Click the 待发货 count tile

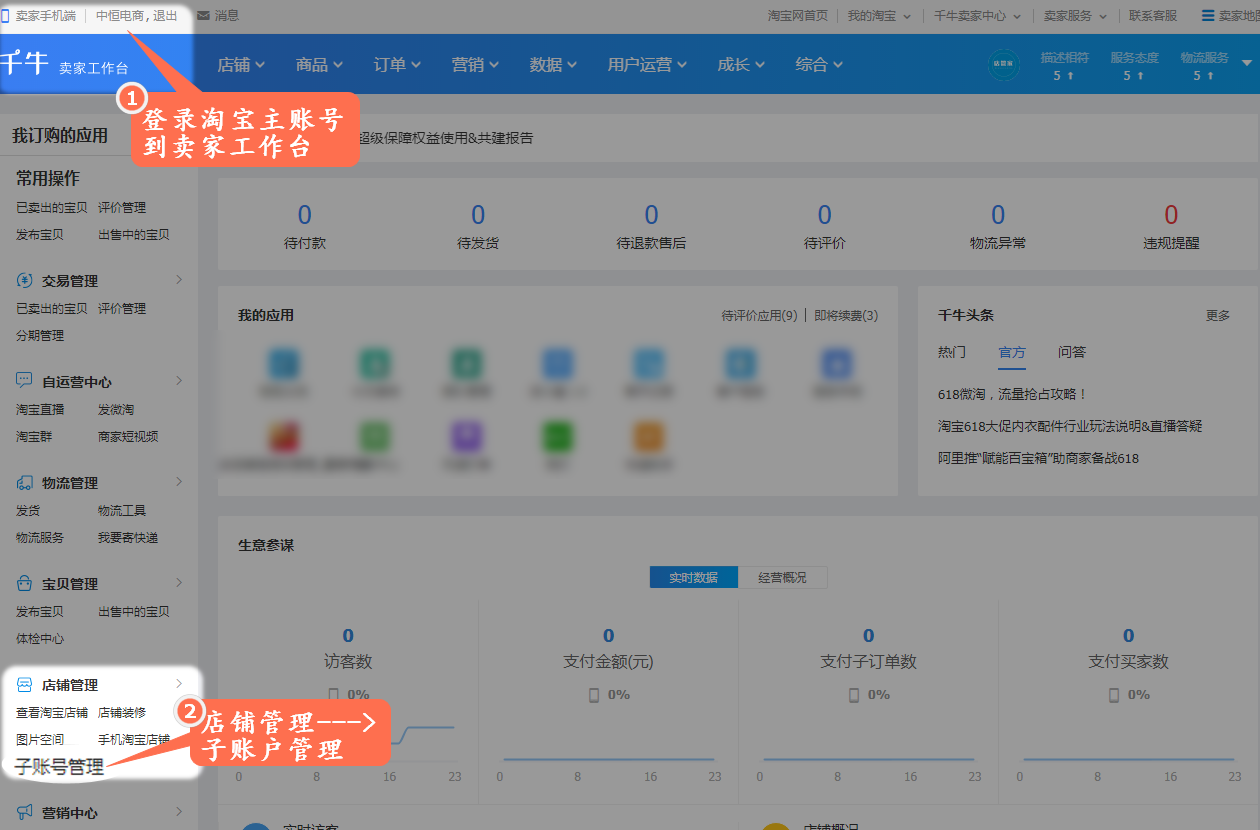(478, 226)
